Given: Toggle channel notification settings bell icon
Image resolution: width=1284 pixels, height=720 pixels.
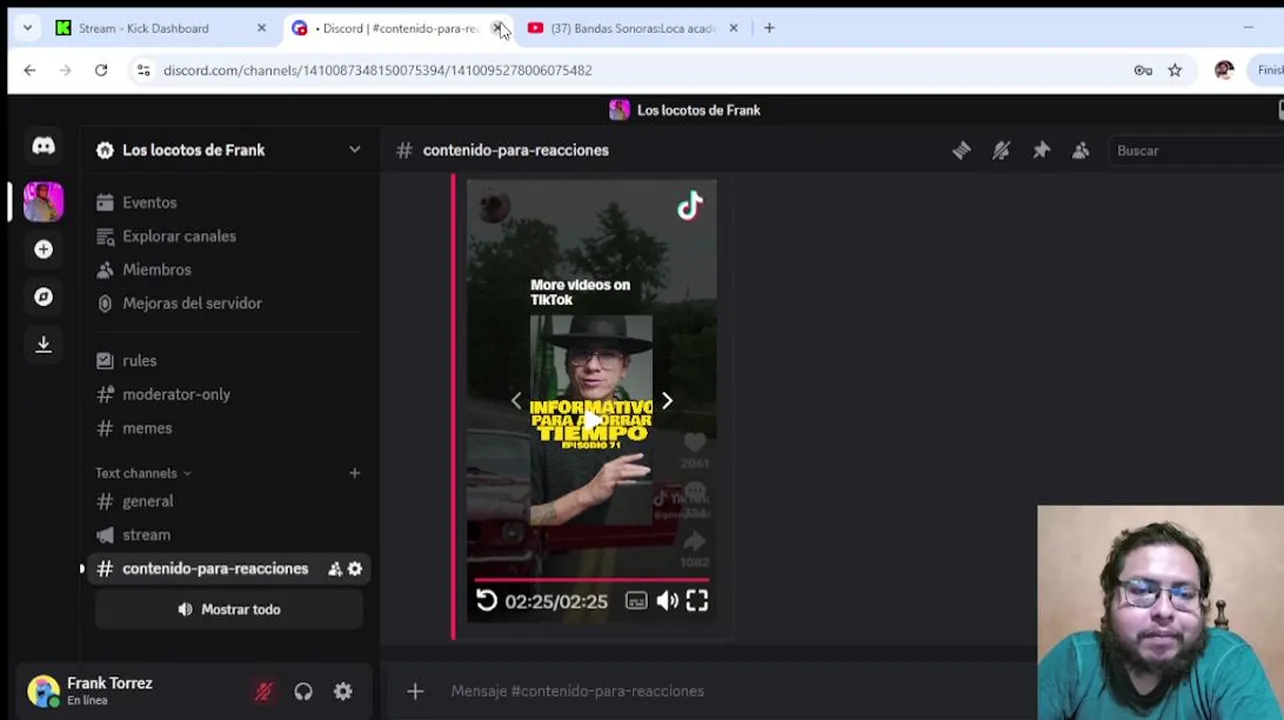Looking at the screenshot, I should coord(1001,150).
